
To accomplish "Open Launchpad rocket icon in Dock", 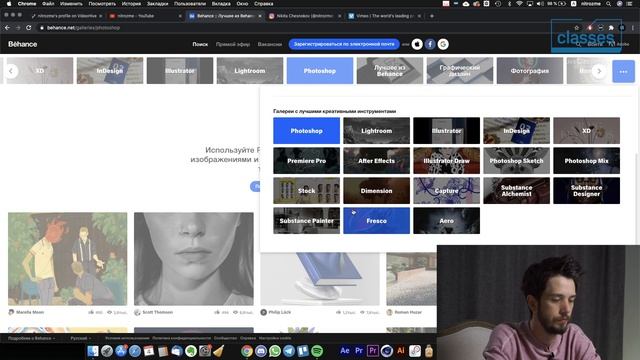I will pos(107,351).
